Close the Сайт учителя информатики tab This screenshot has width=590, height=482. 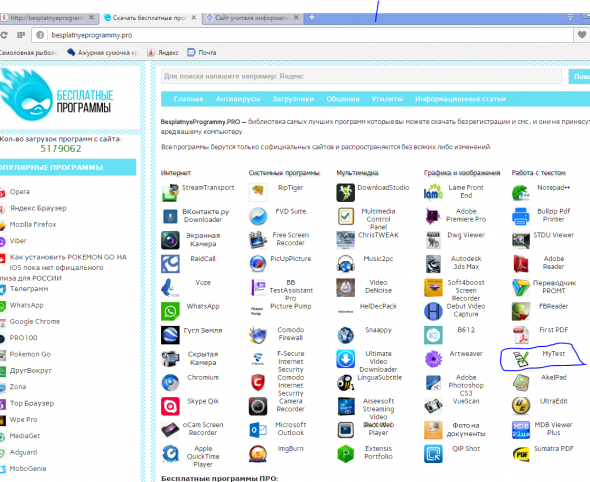297,17
